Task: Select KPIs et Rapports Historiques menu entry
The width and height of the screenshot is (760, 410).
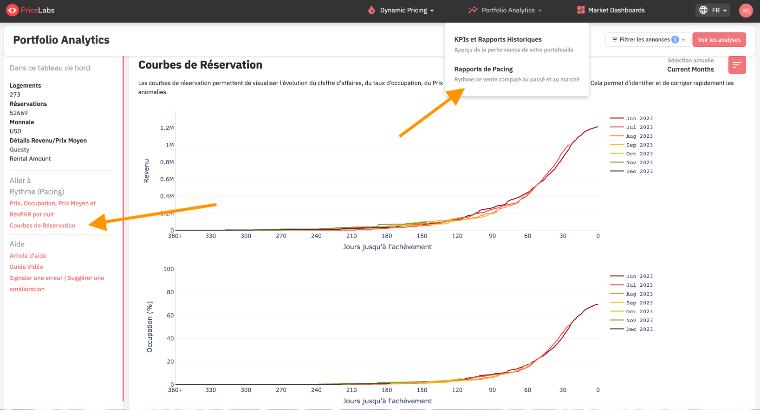Action: click(514, 44)
